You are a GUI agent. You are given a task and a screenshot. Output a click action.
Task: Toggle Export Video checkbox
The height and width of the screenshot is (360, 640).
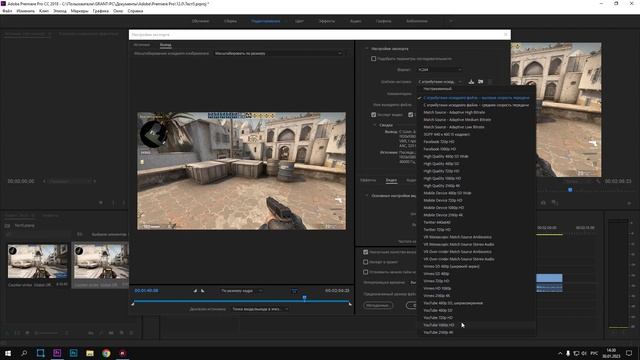coord(373,115)
